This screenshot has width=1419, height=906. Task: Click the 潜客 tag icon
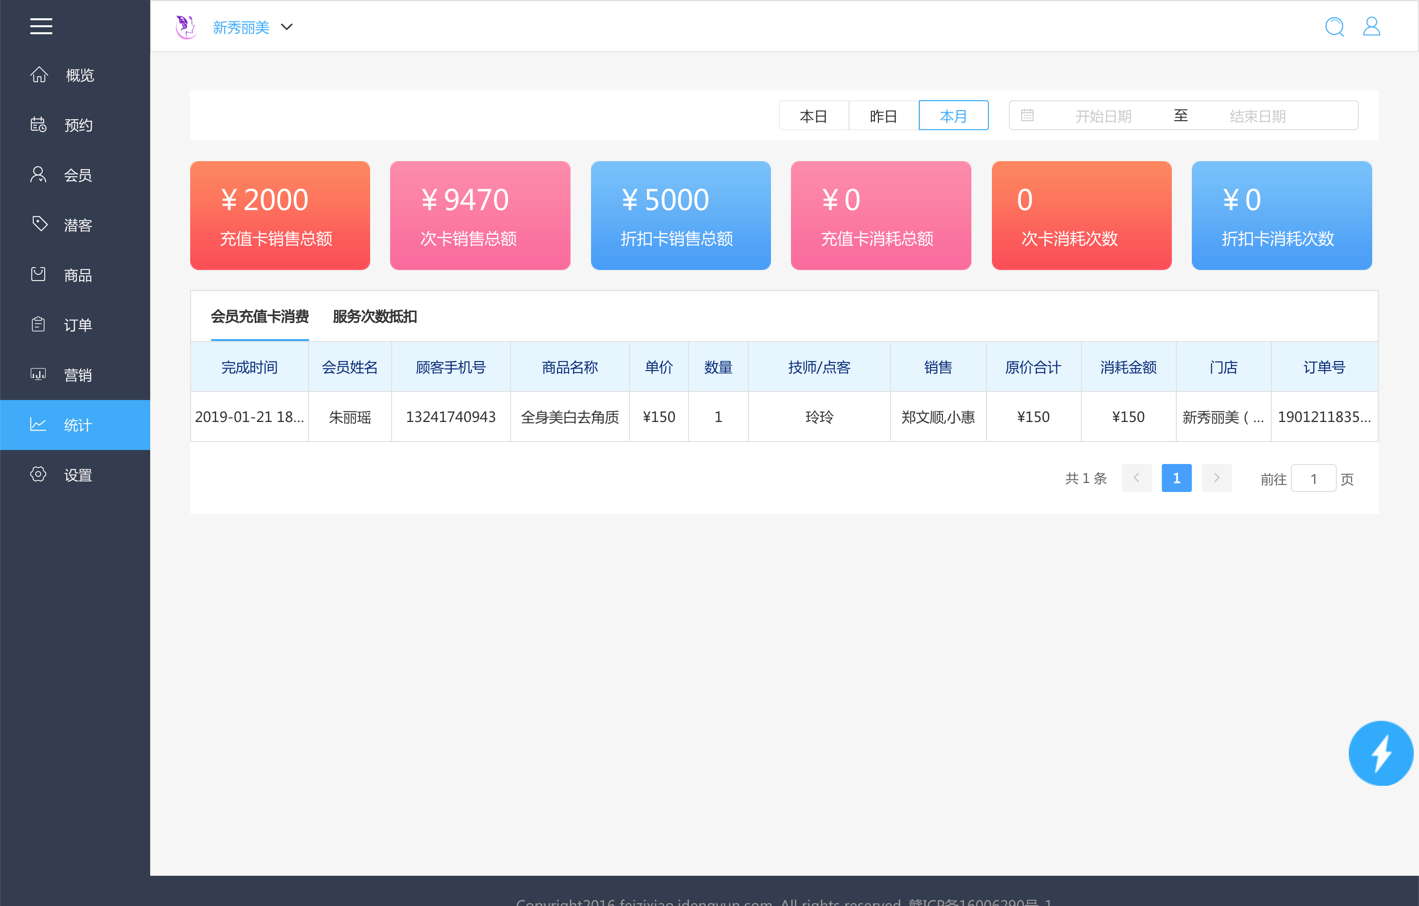tap(39, 224)
